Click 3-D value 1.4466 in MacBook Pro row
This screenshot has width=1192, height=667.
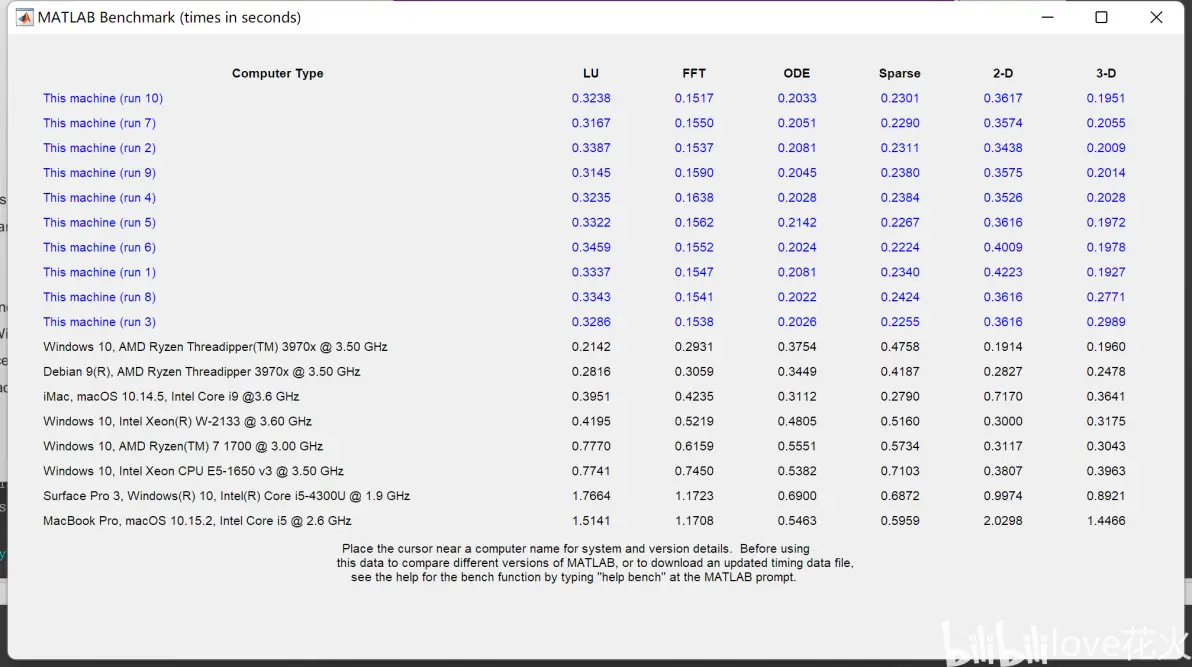(1106, 521)
